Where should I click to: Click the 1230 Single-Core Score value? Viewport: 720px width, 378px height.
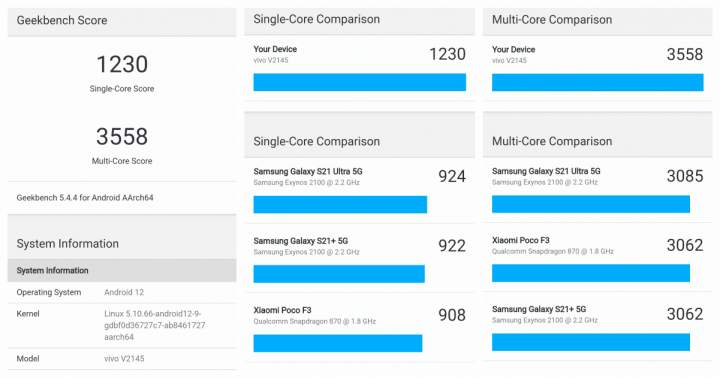(x=122, y=64)
